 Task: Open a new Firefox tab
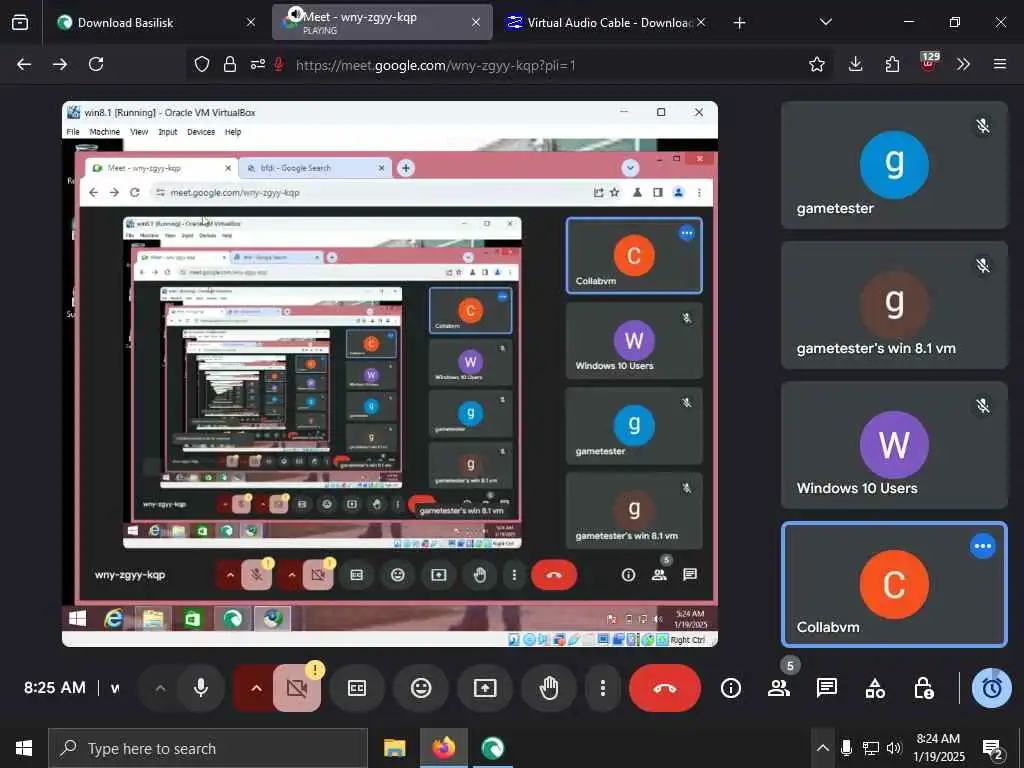pos(739,23)
